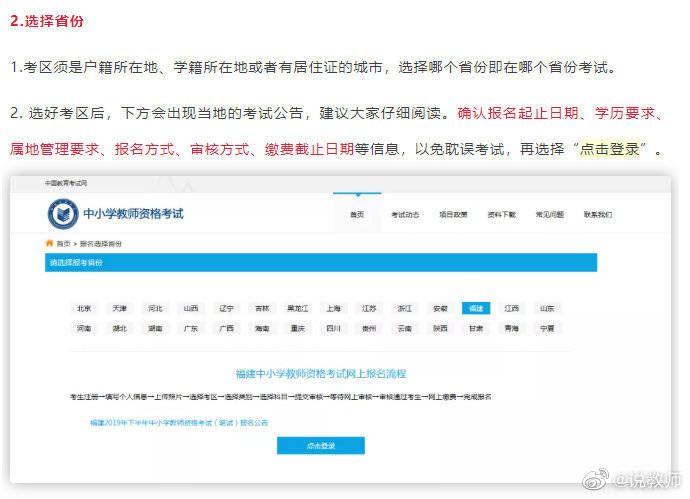Select the 湖南 province button
Image resolution: width=690 pixels, height=499 pixels.
point(155,328)
